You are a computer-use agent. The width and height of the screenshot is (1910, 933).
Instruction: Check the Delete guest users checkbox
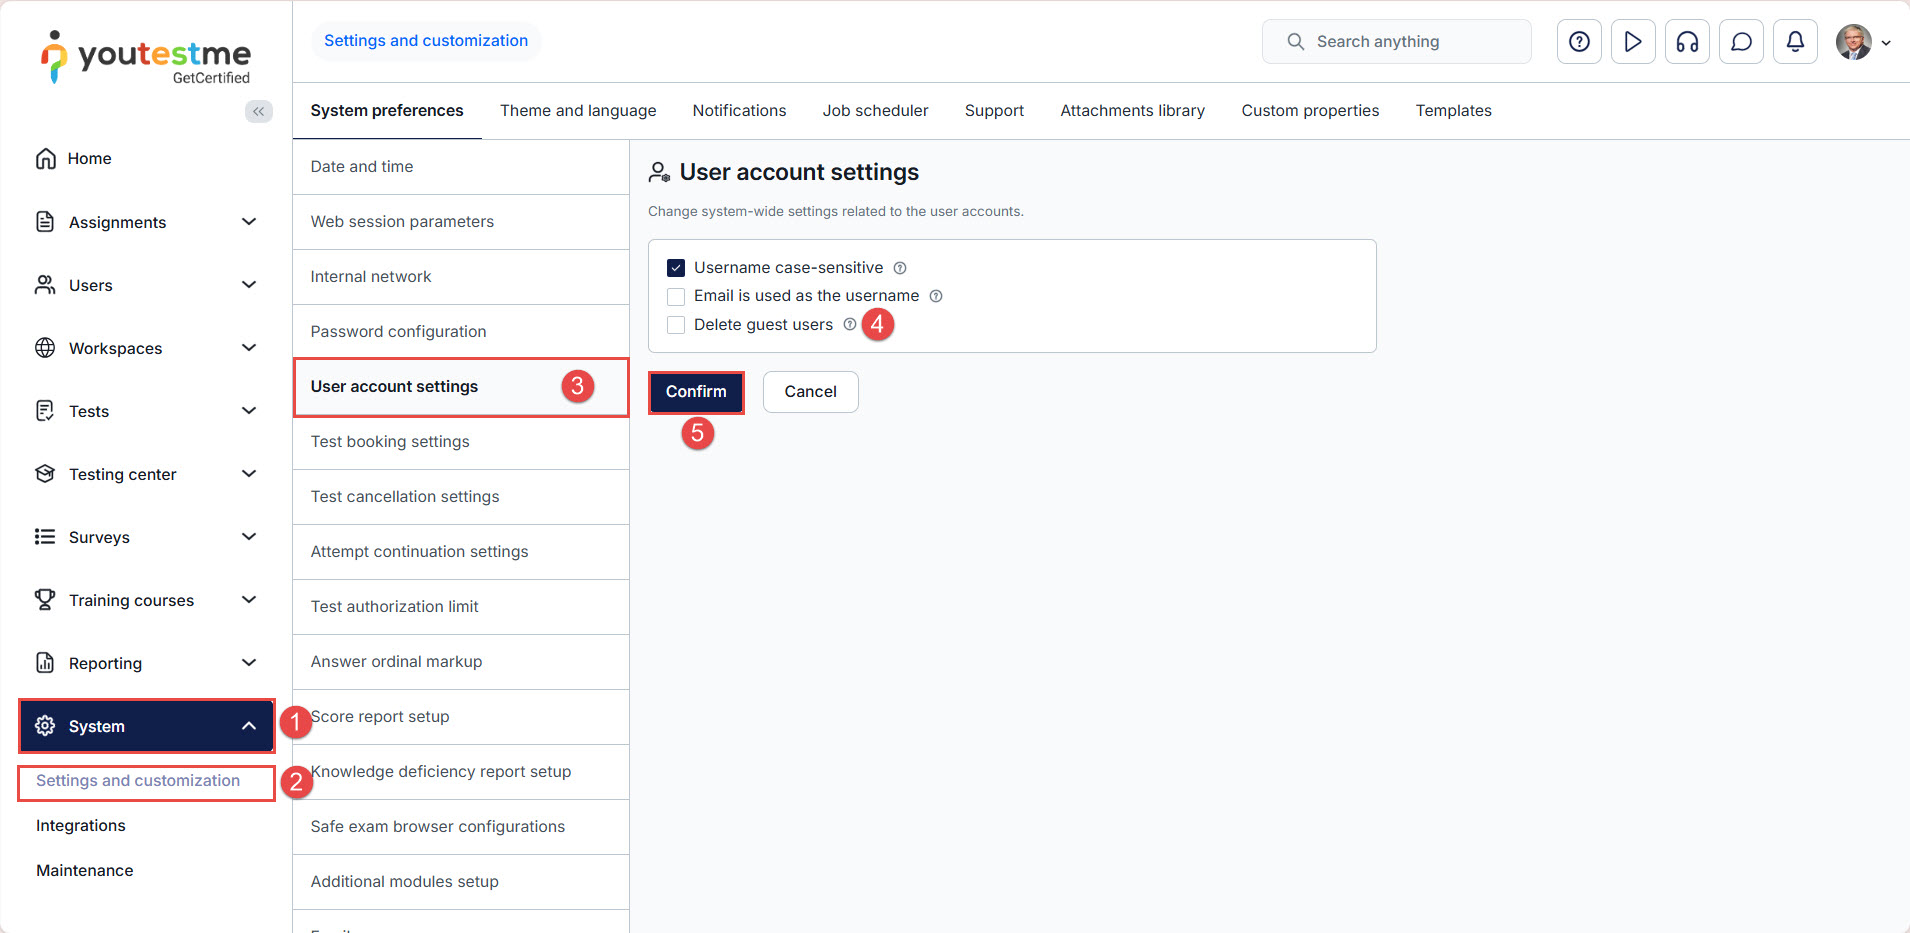pos(676,325)
